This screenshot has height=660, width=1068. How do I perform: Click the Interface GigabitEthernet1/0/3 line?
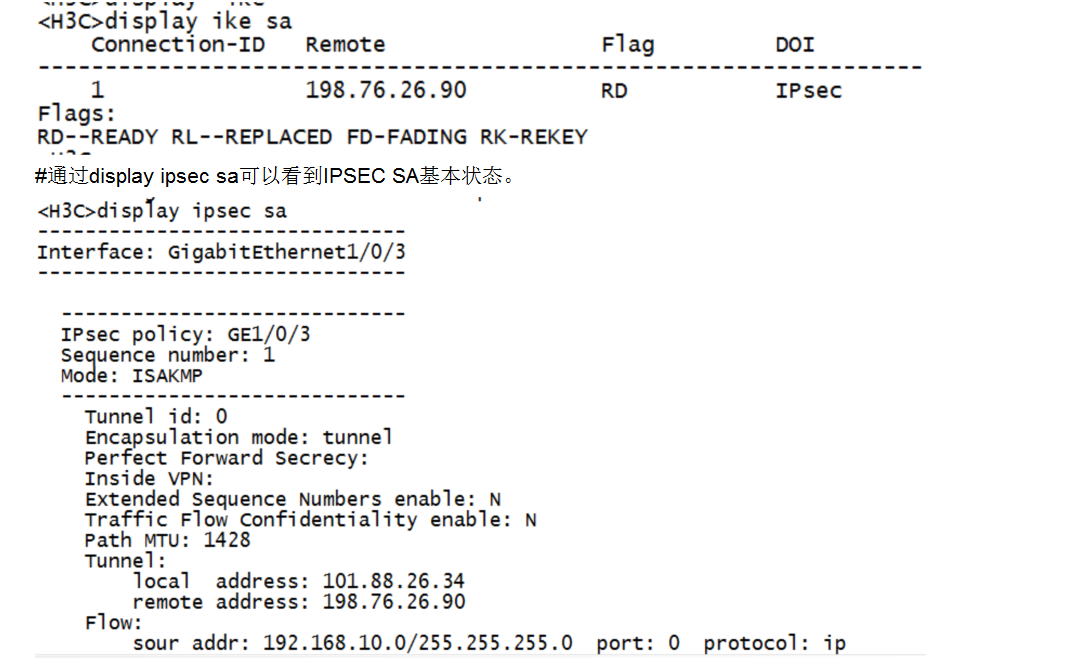(x=221, y=252)
